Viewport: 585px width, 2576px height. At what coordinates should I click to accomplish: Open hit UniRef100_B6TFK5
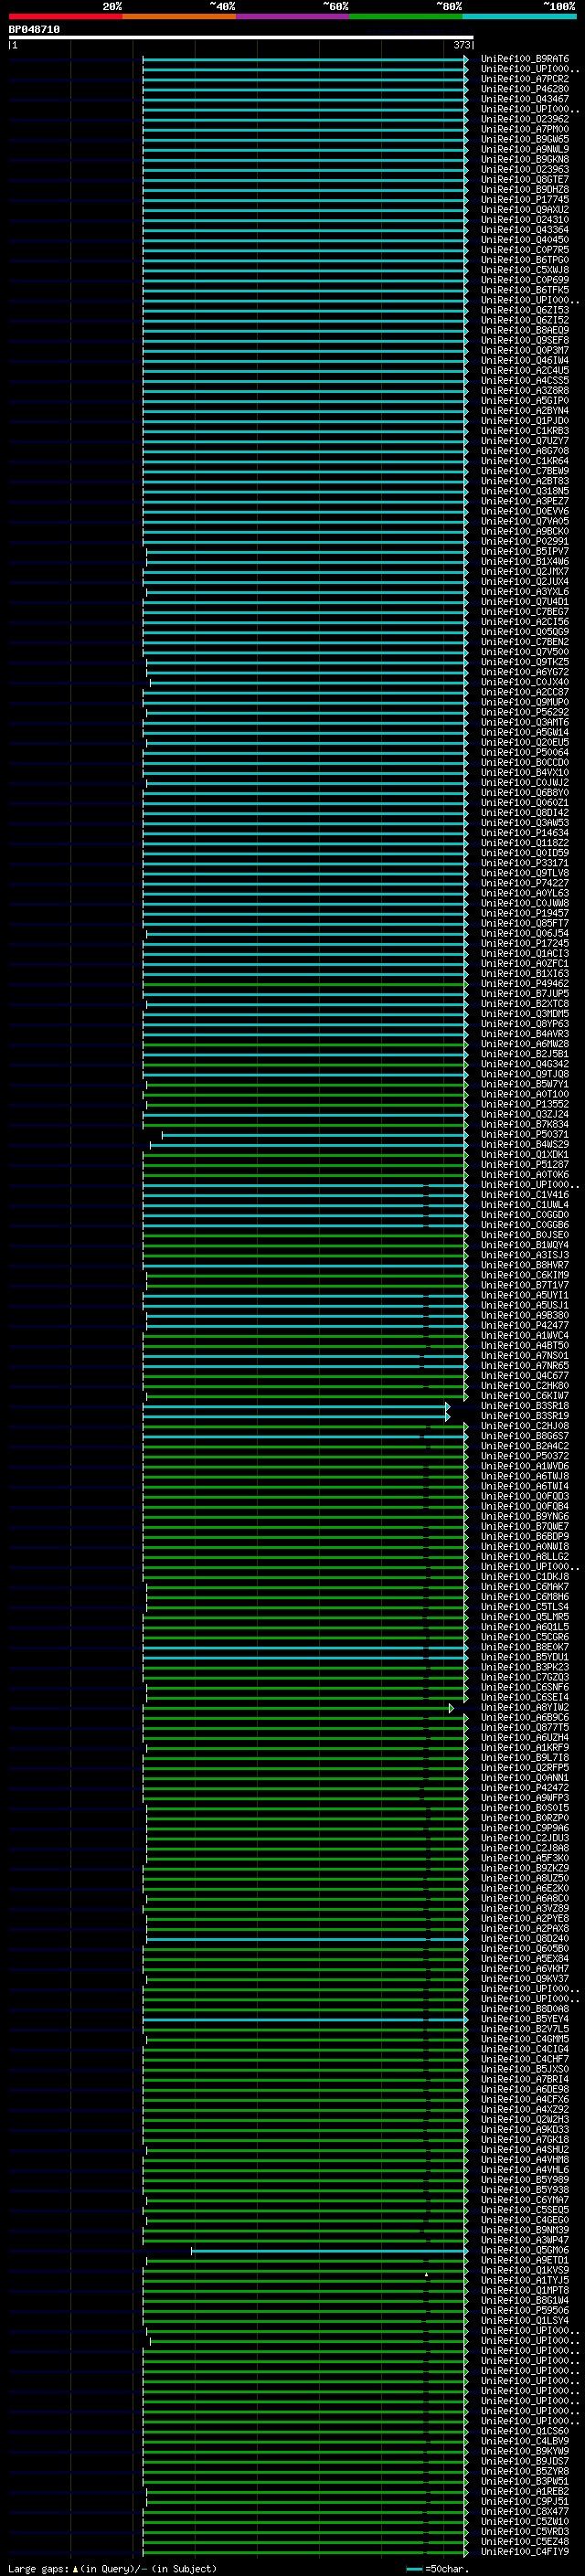pos(525,290)
